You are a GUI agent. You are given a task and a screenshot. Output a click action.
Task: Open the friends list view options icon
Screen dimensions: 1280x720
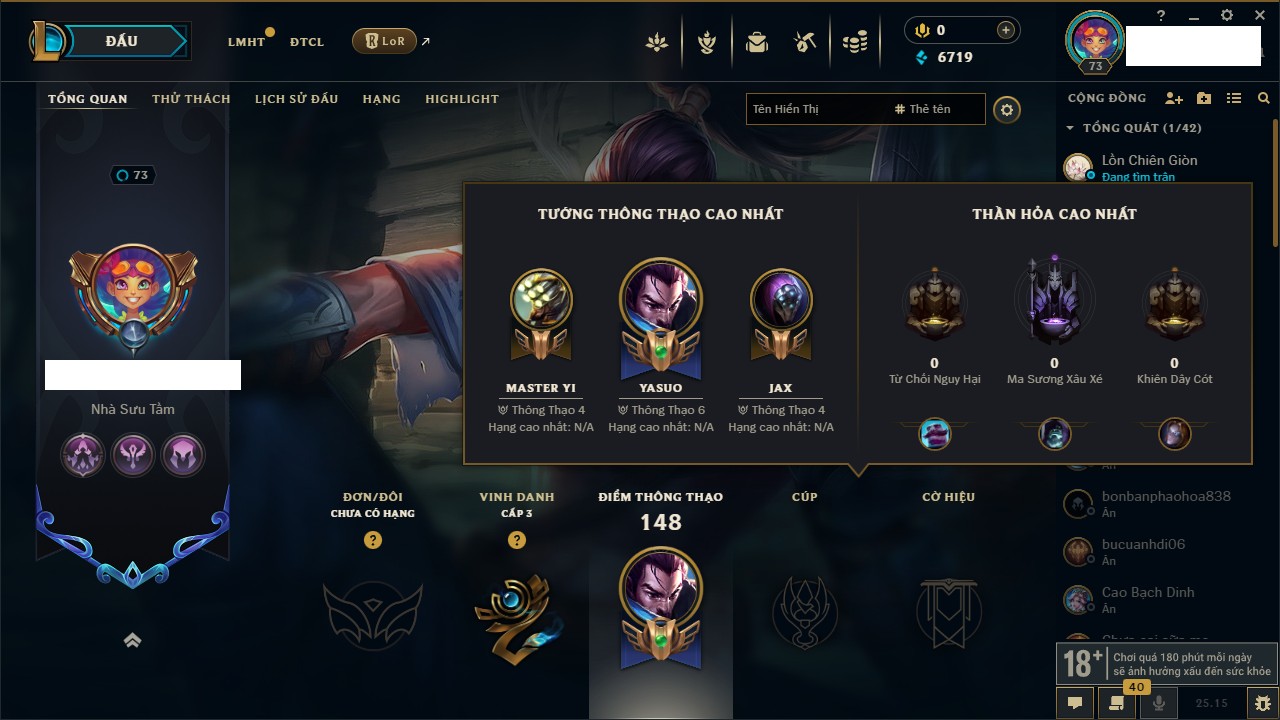coord(1234,98)
